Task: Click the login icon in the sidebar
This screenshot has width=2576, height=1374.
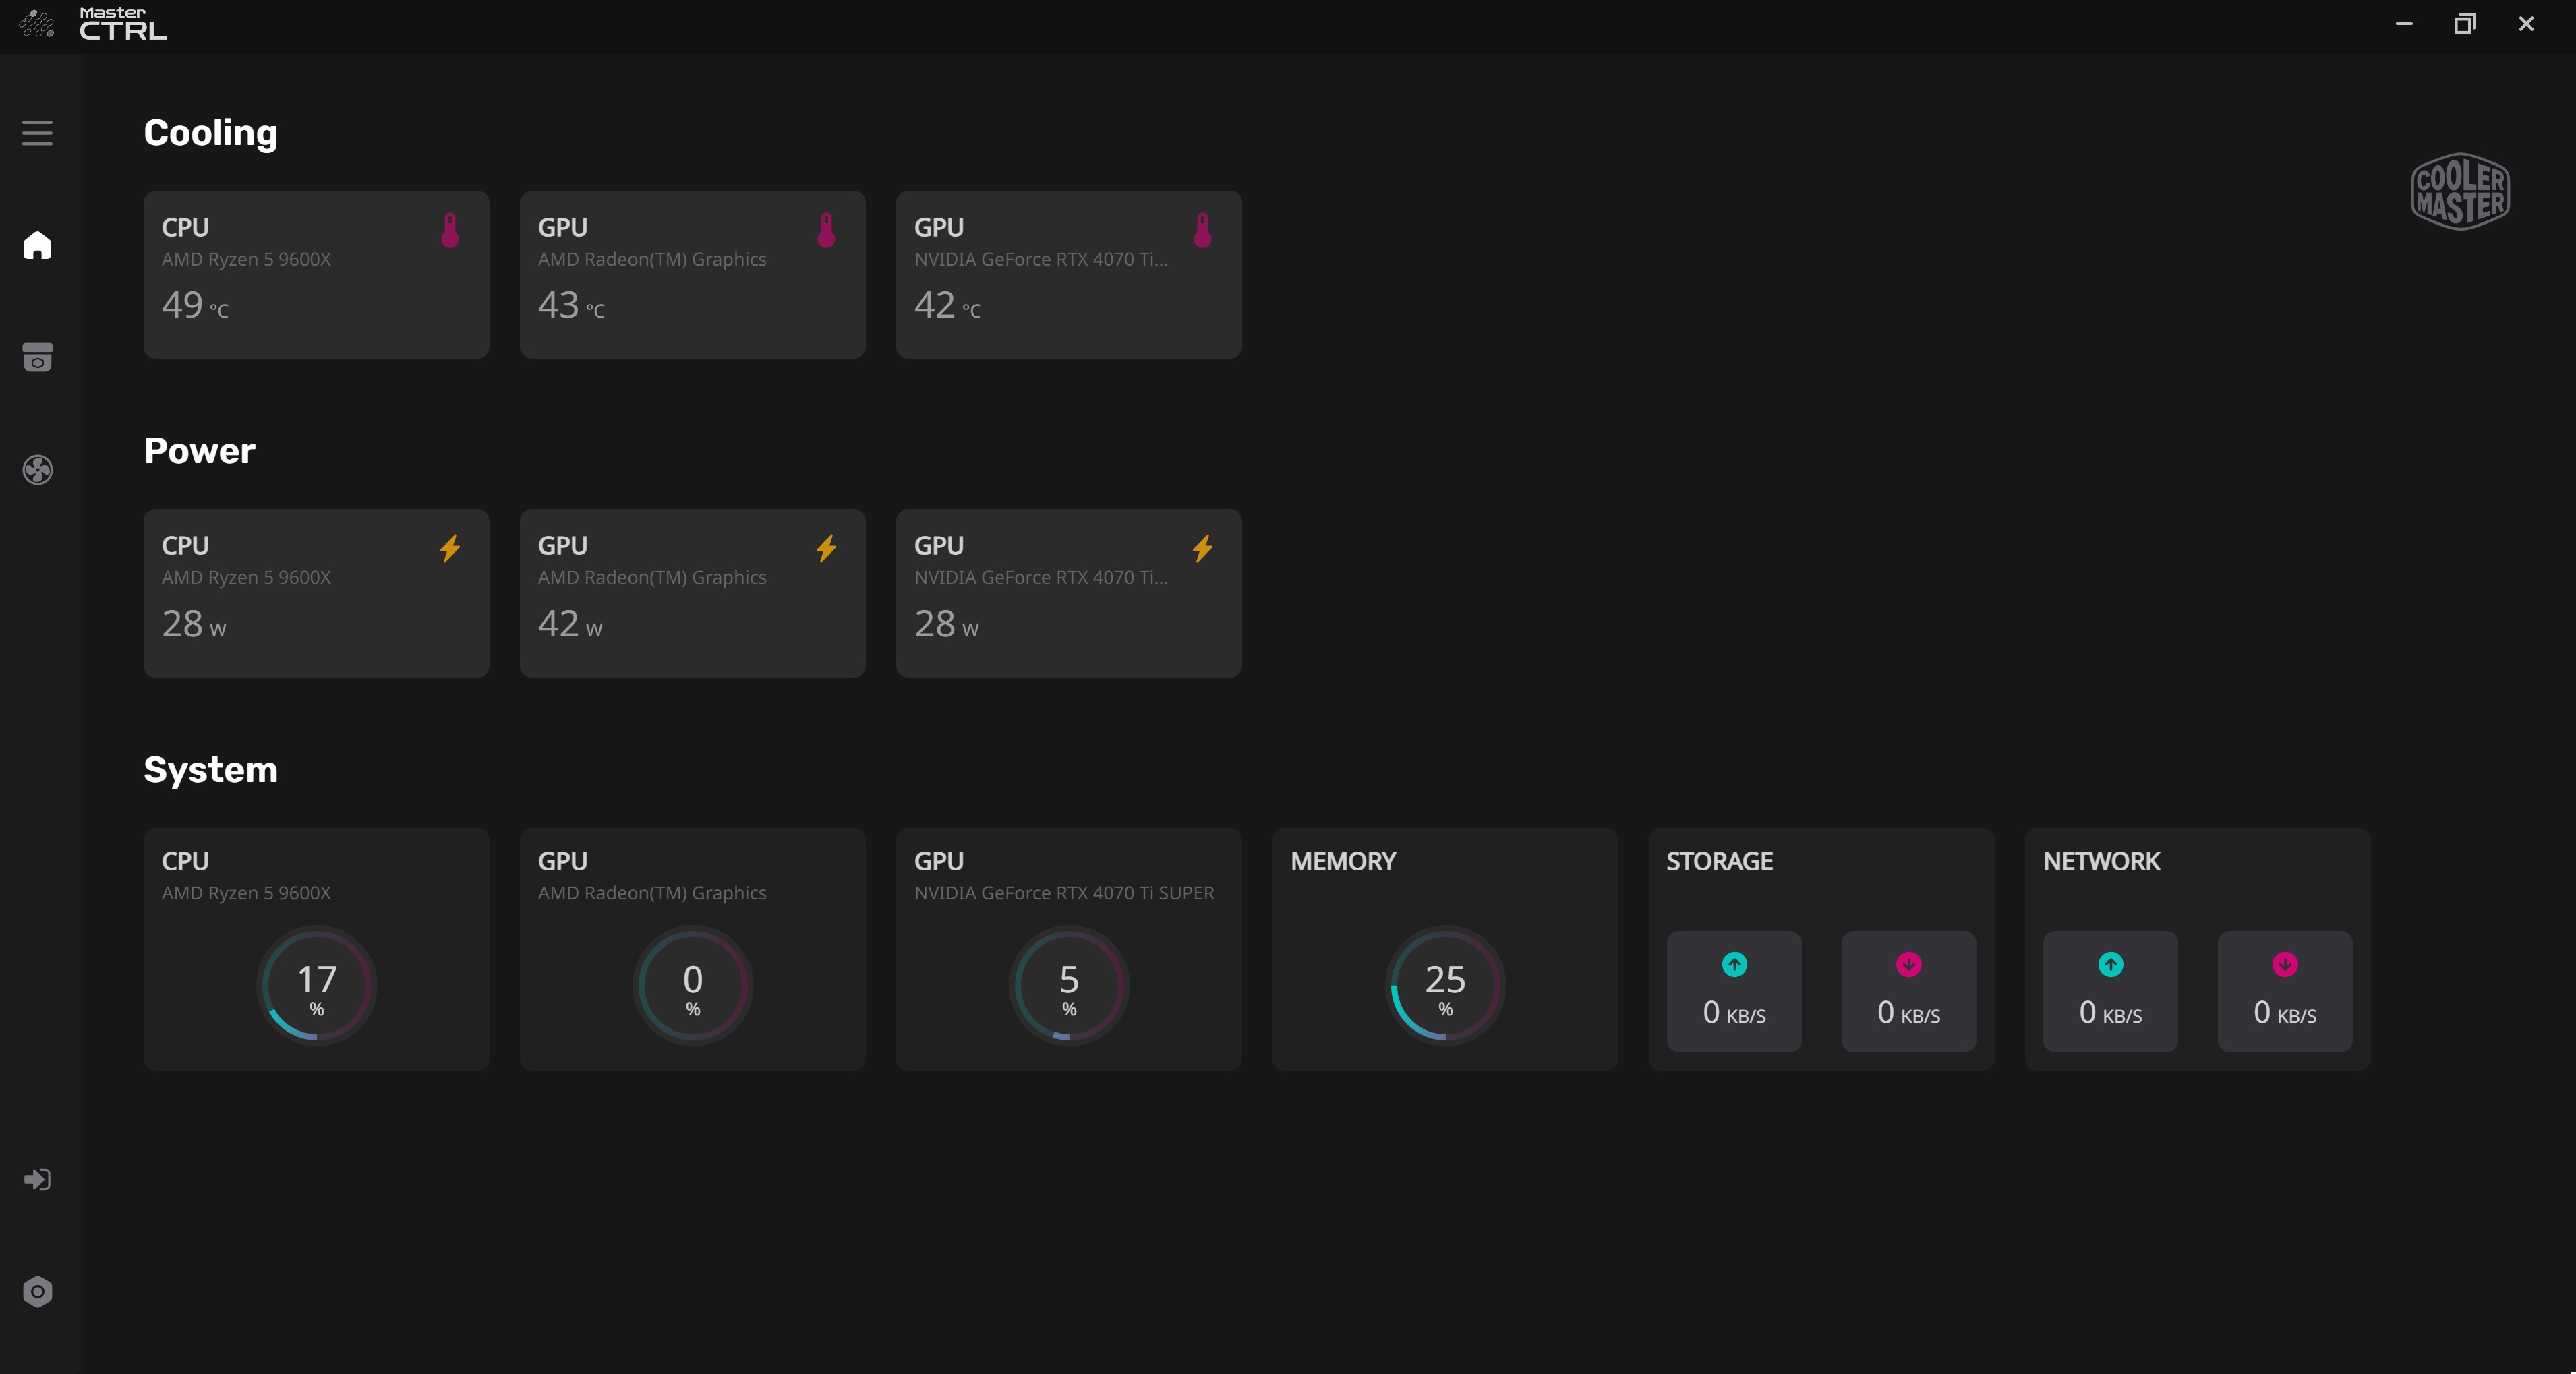Action: click(x=37, y=1179)
